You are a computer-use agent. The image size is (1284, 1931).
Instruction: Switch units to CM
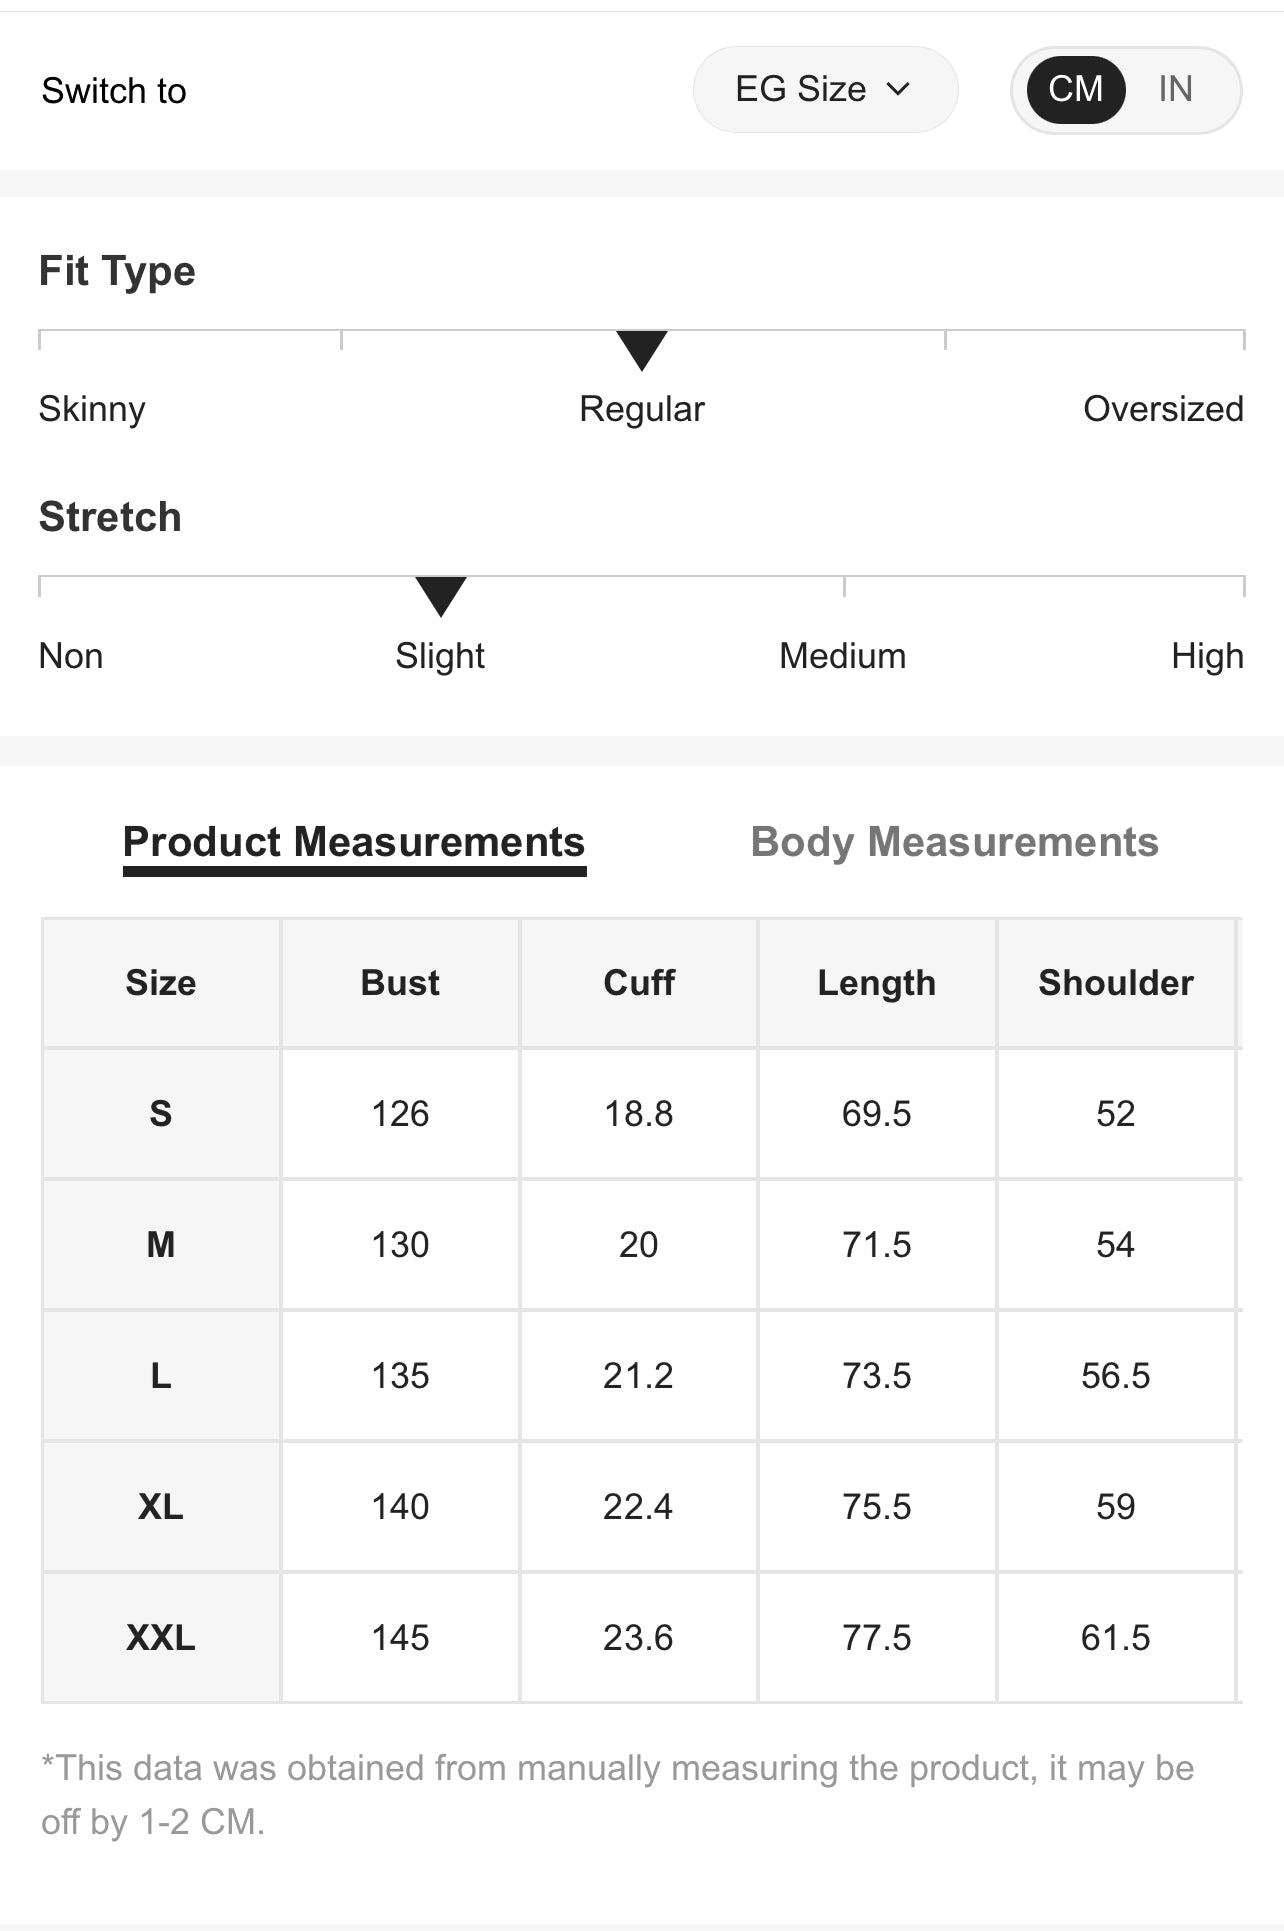(x=1075, y=90)
